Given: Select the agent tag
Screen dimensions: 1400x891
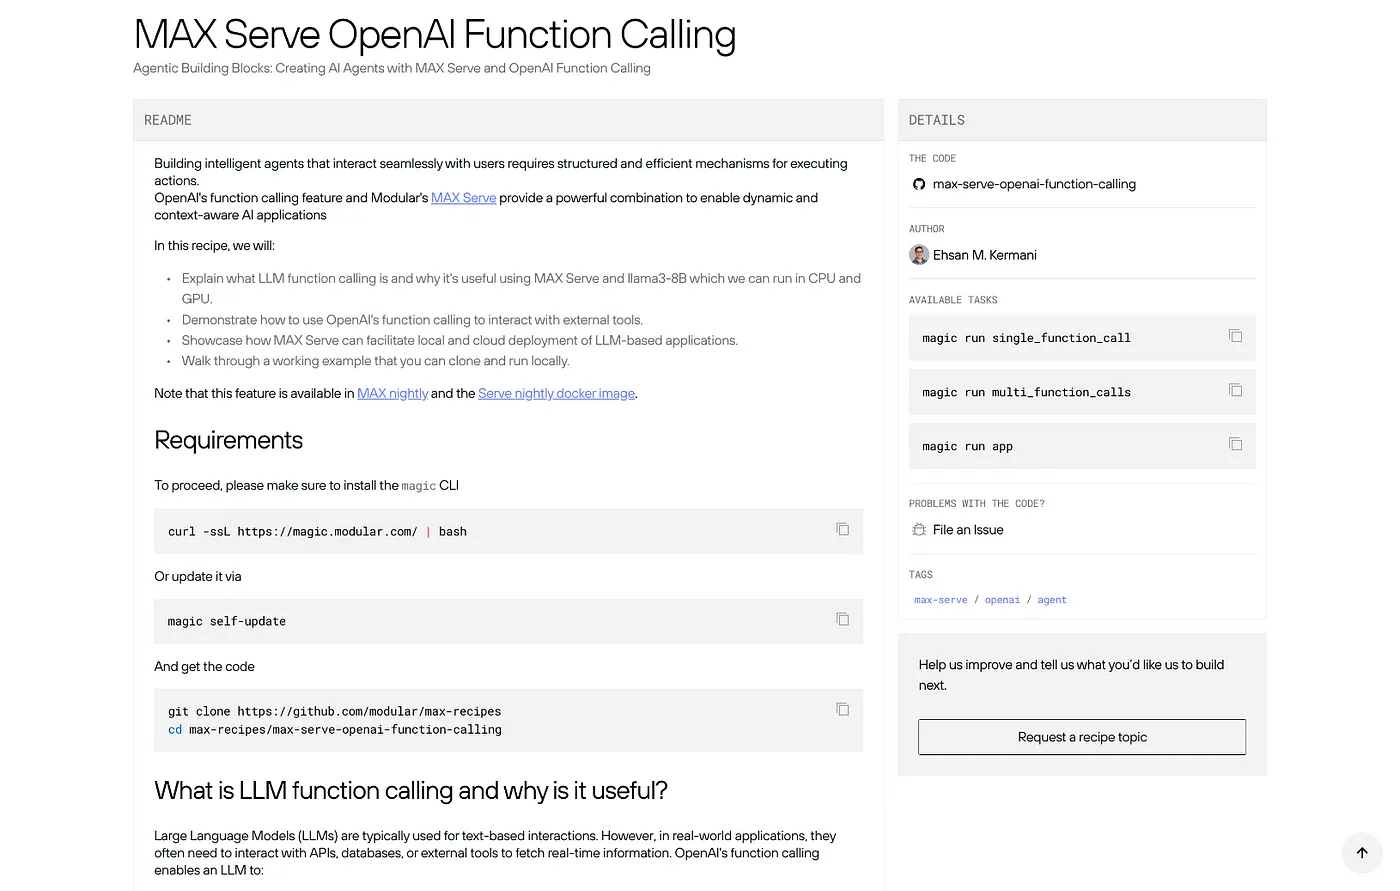Looking at the screenshot, I should (1052, 600).
